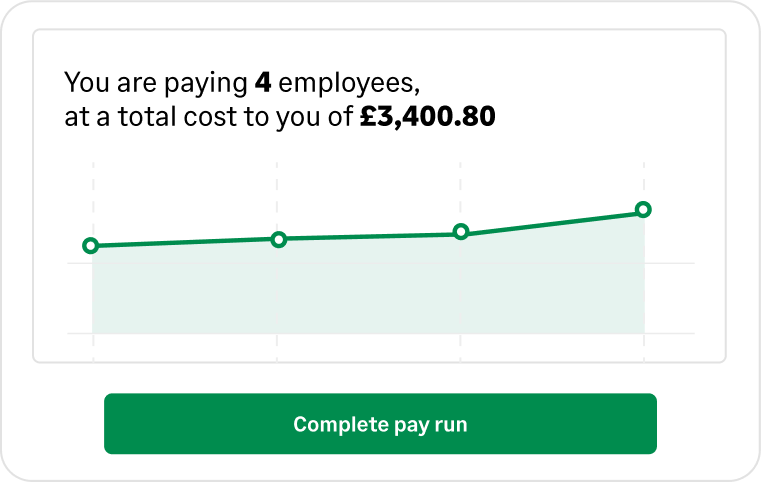
Task: Click the steep line segment before last point
Action: 552,221
